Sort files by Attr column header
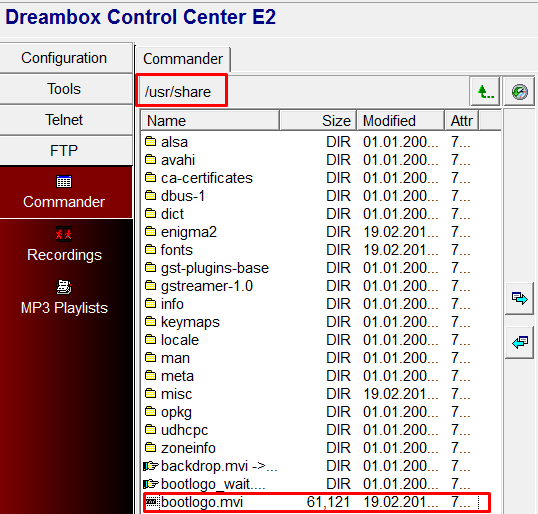 point(461,121)
